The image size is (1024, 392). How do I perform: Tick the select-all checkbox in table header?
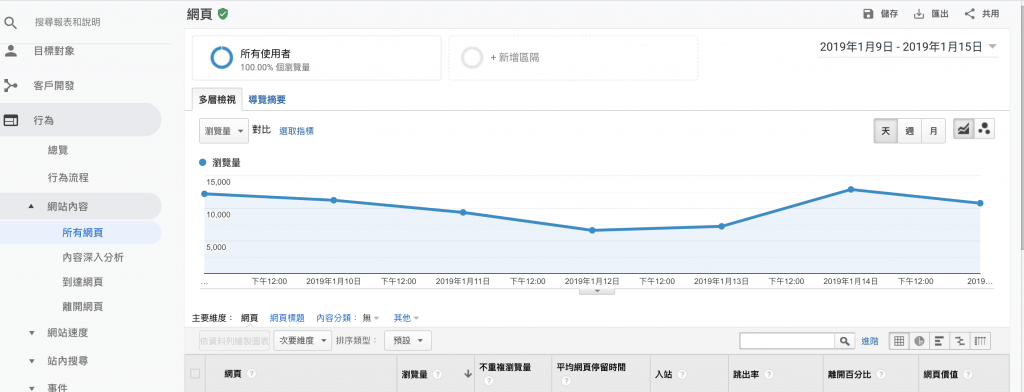195,374
